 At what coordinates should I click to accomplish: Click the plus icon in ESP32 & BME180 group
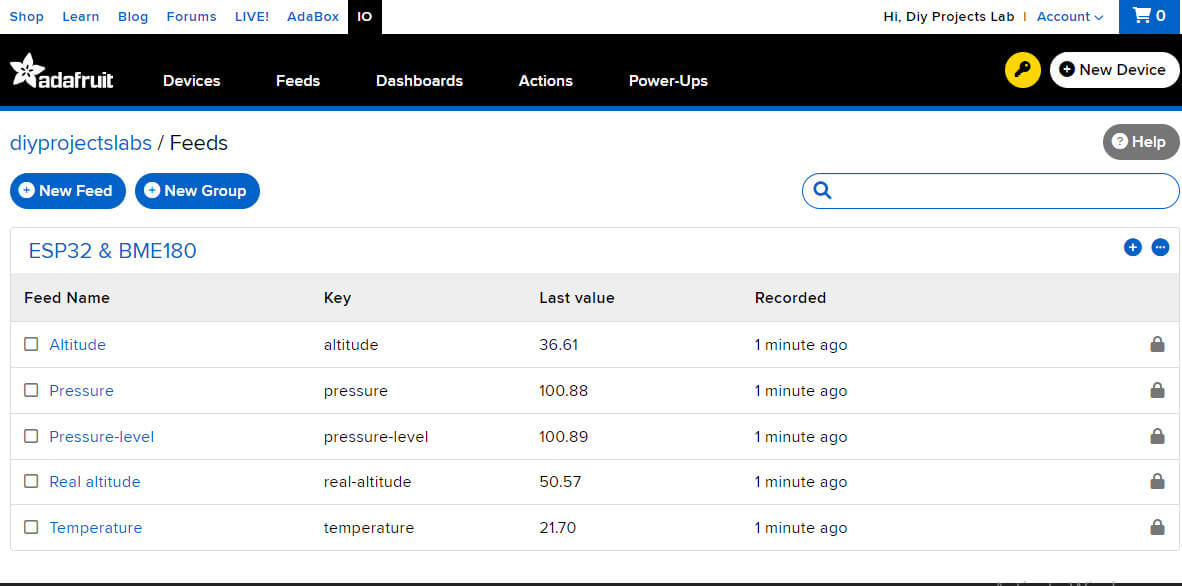coord(1132,247)
